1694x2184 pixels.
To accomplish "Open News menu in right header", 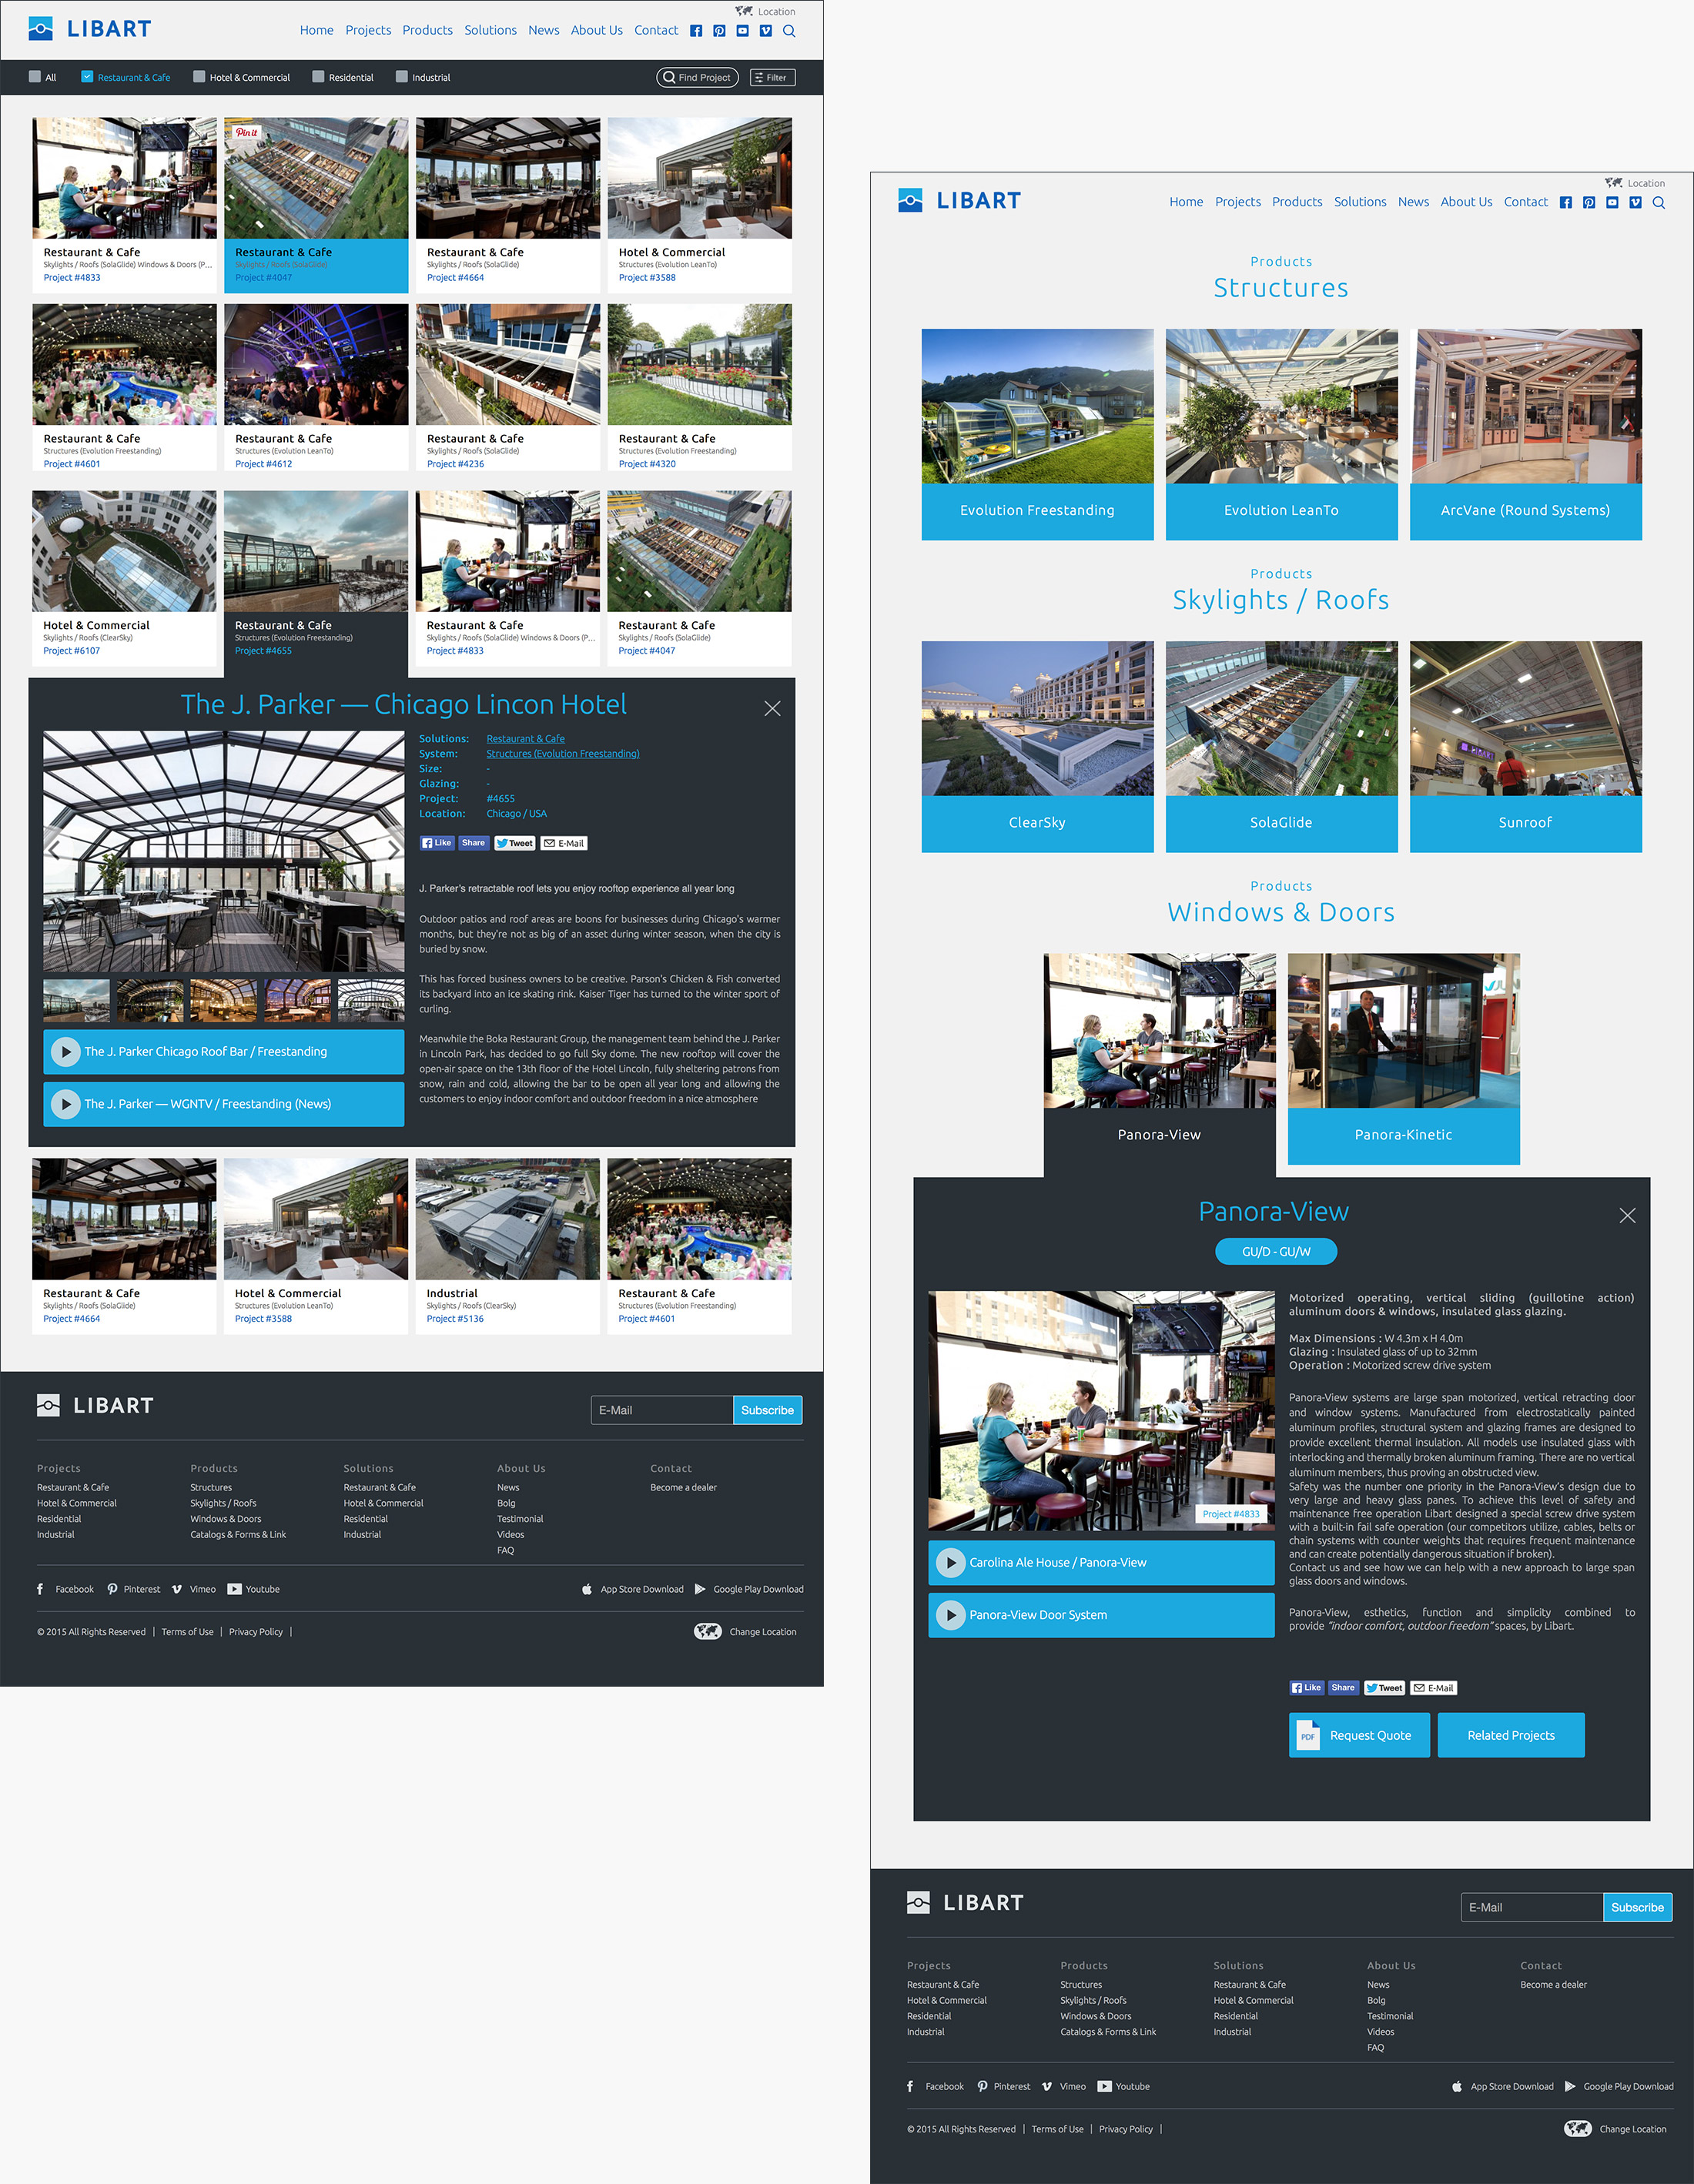I will pyautogui.click(x=1413, y=202).
